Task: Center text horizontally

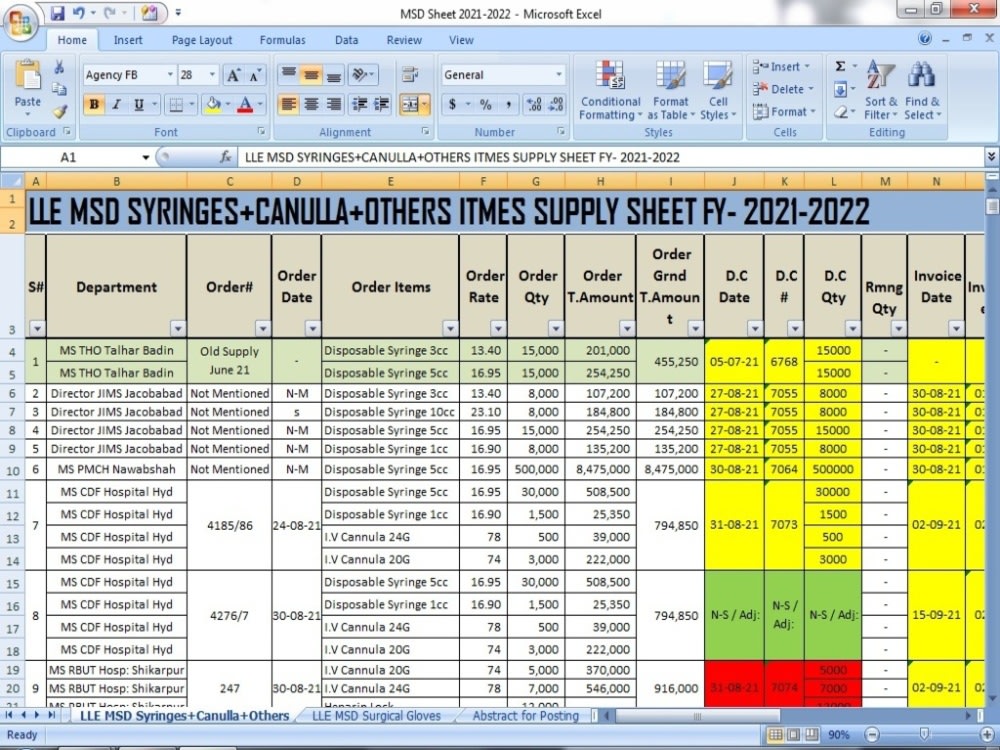Action: [x=311, y=105]
